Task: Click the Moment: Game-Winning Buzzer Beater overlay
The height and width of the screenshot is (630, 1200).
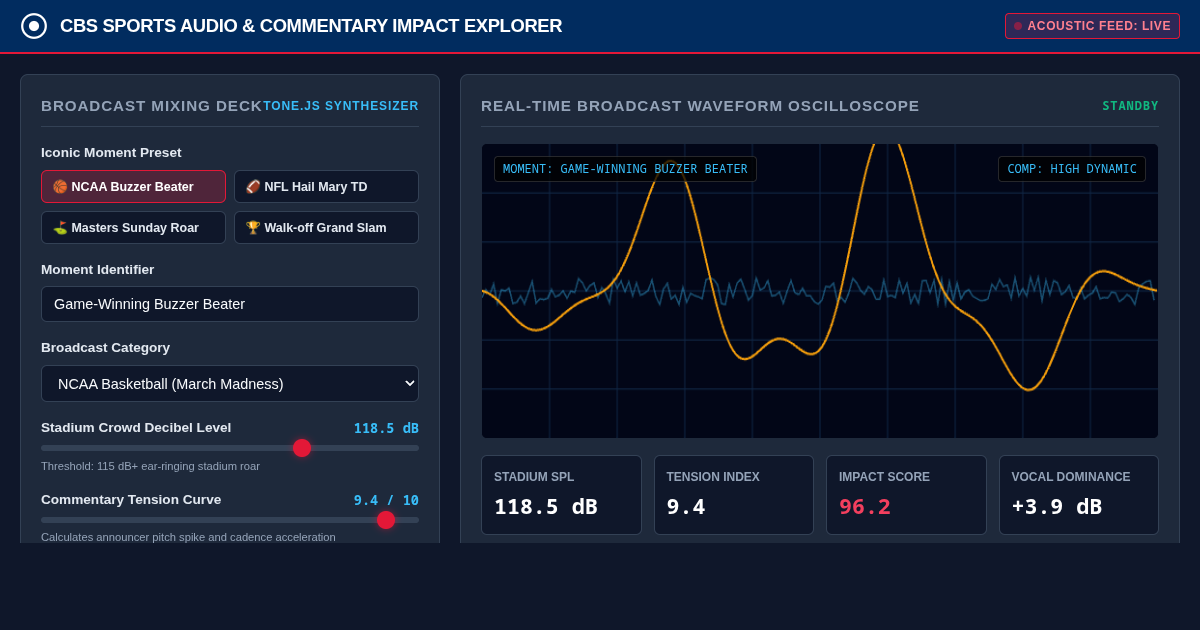Action: [625, 169]
